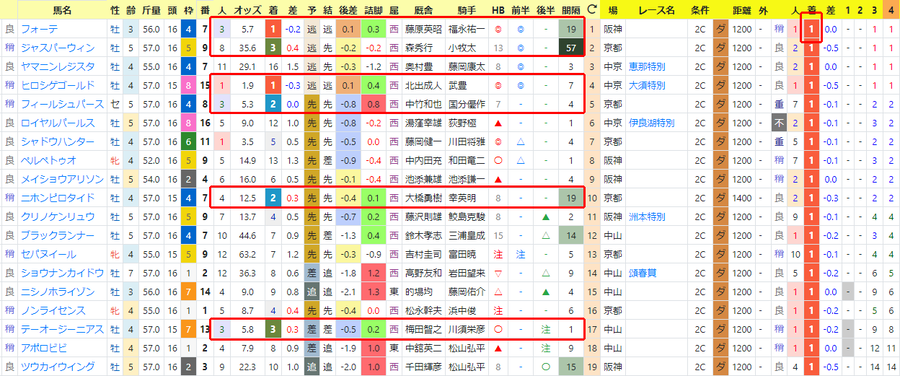The image size is (900, 376).
Task: Click dark 間隔 cell showing 57
Action: pos(571,48)
